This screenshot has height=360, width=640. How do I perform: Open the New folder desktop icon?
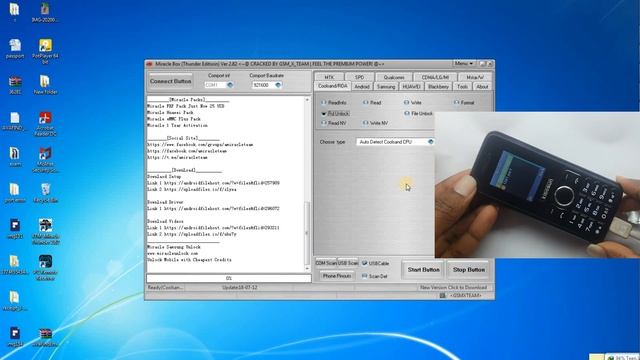(45, 85)
